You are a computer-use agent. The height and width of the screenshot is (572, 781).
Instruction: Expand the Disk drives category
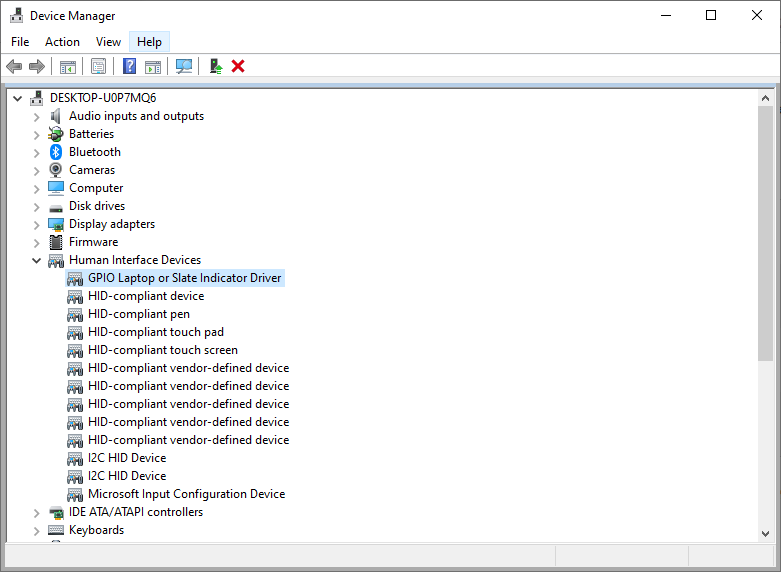pos(36,206)
